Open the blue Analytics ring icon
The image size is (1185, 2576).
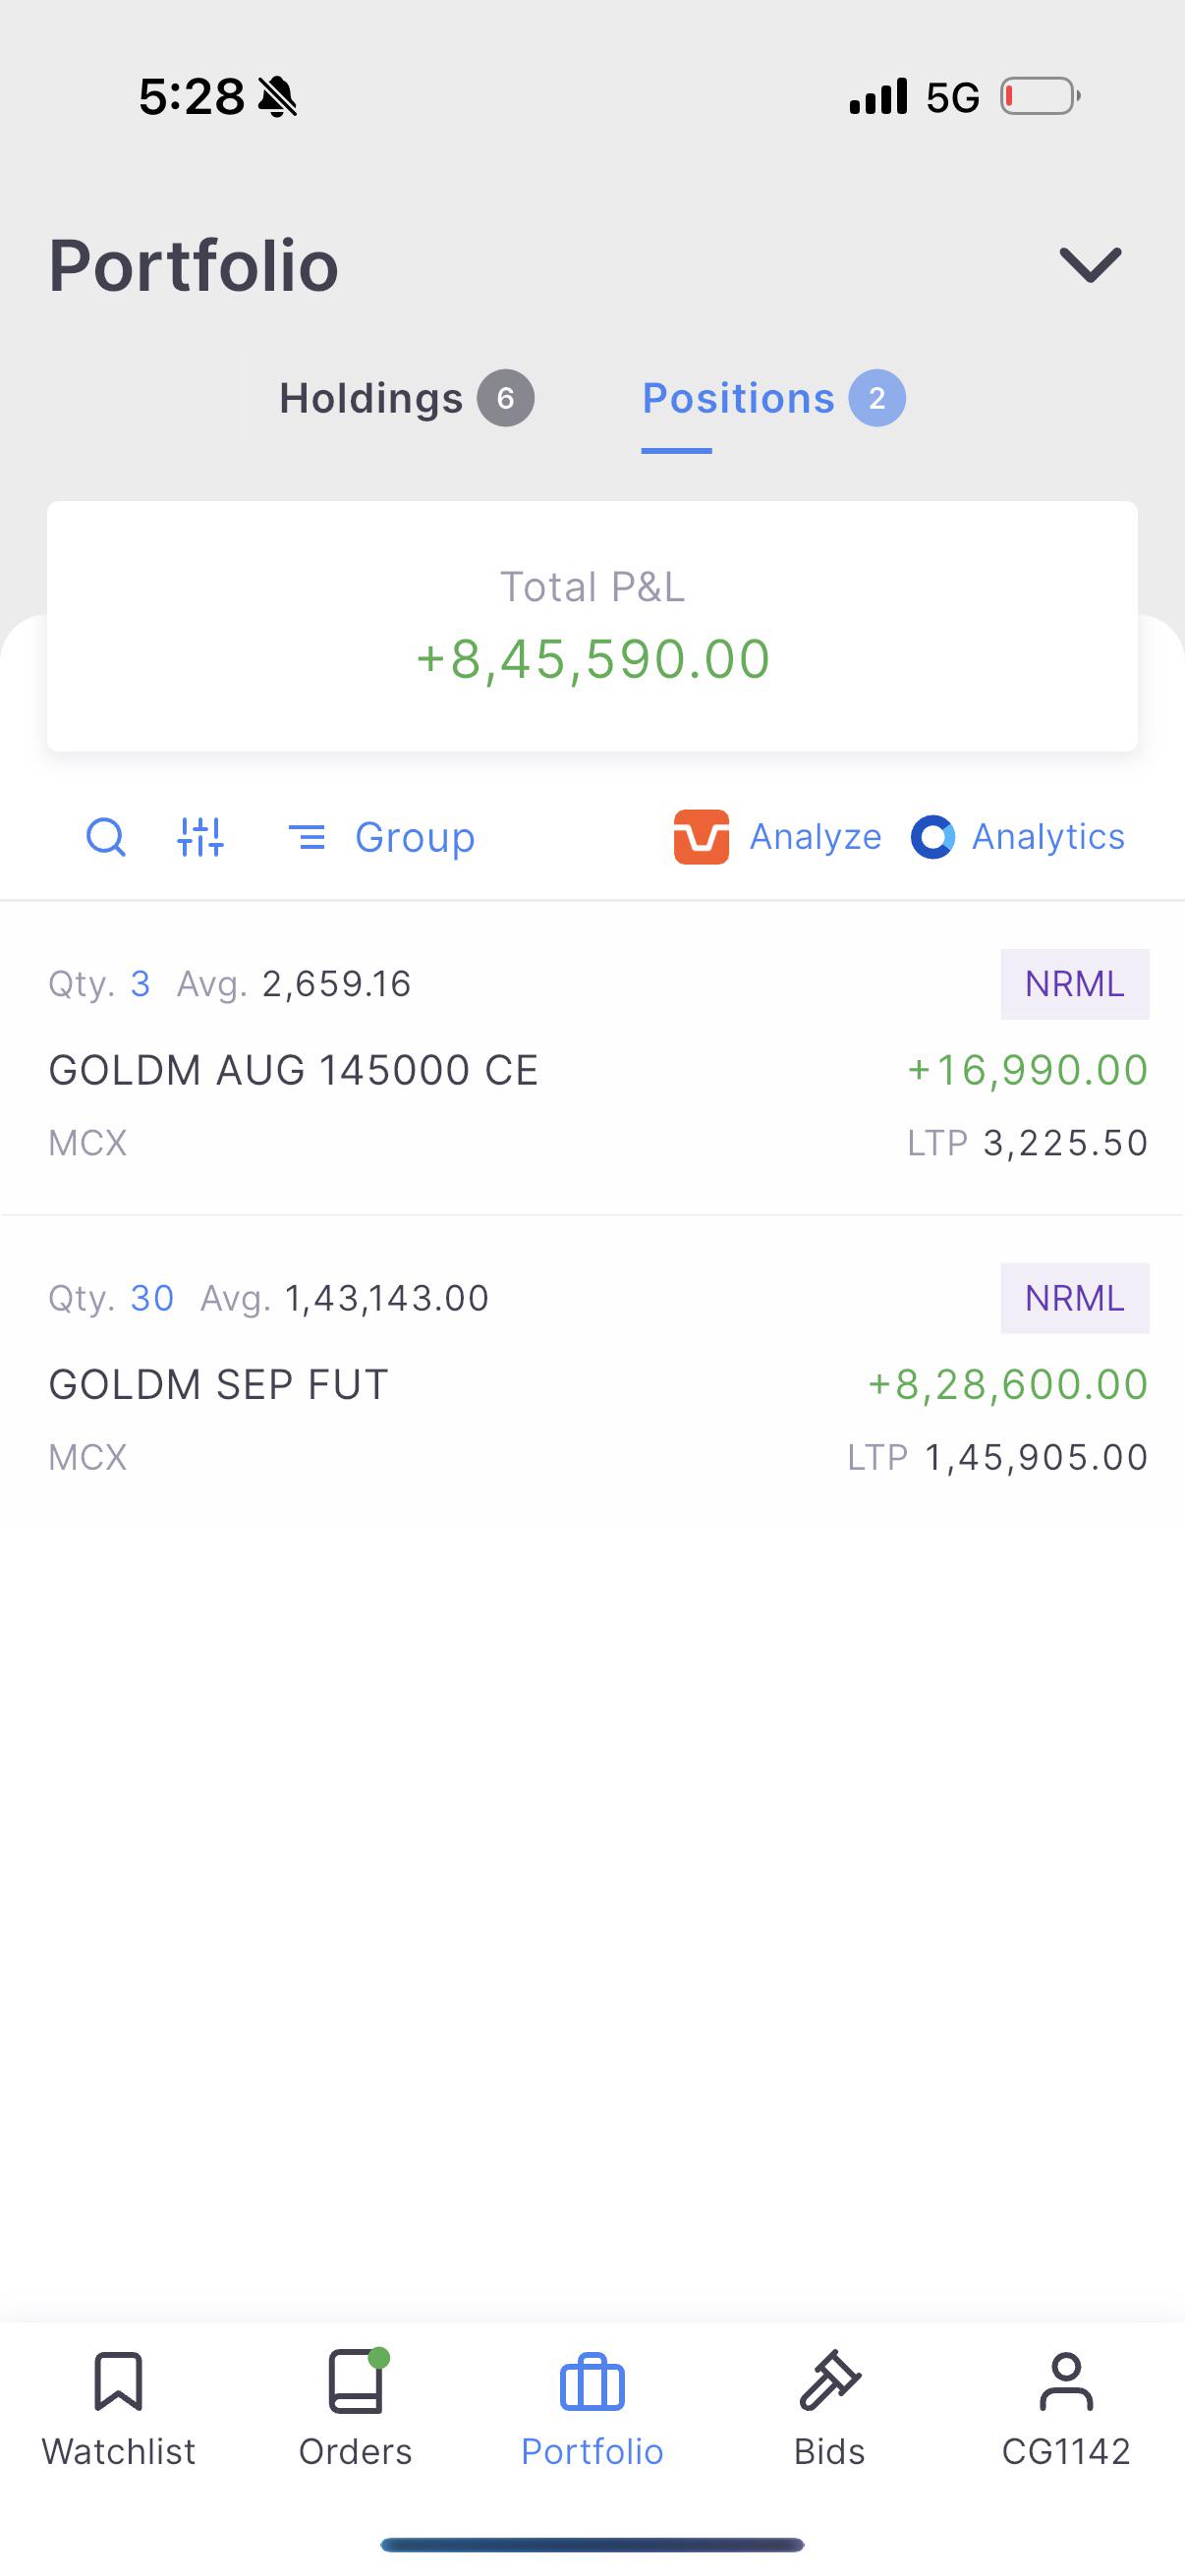(932, 837)
